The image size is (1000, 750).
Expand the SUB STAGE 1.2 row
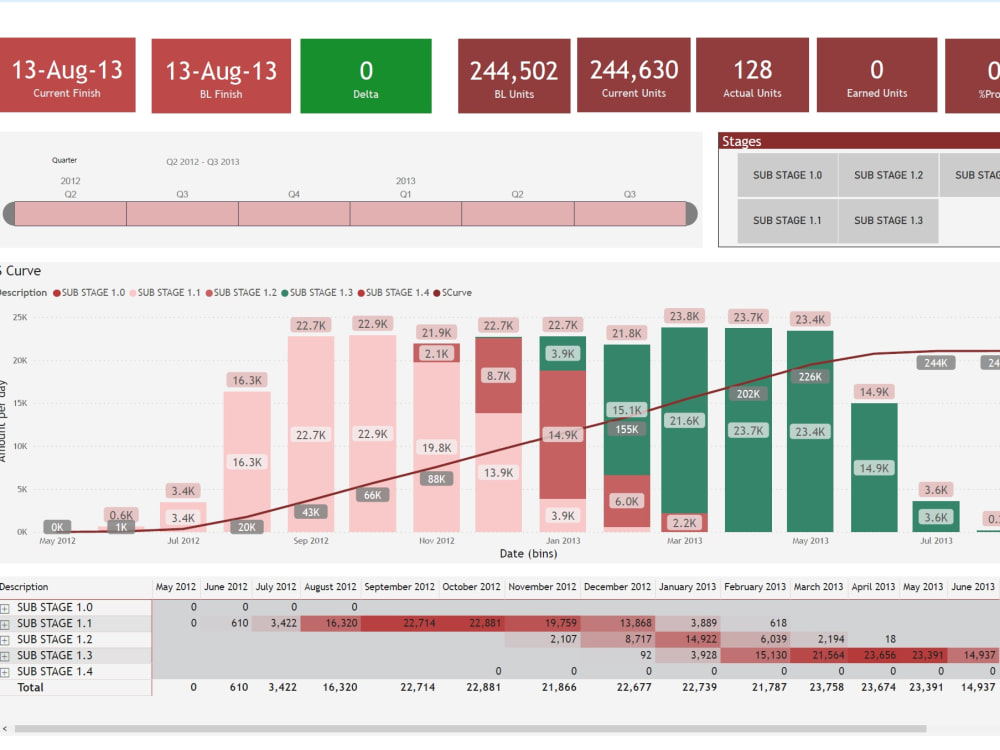point(4,640)
